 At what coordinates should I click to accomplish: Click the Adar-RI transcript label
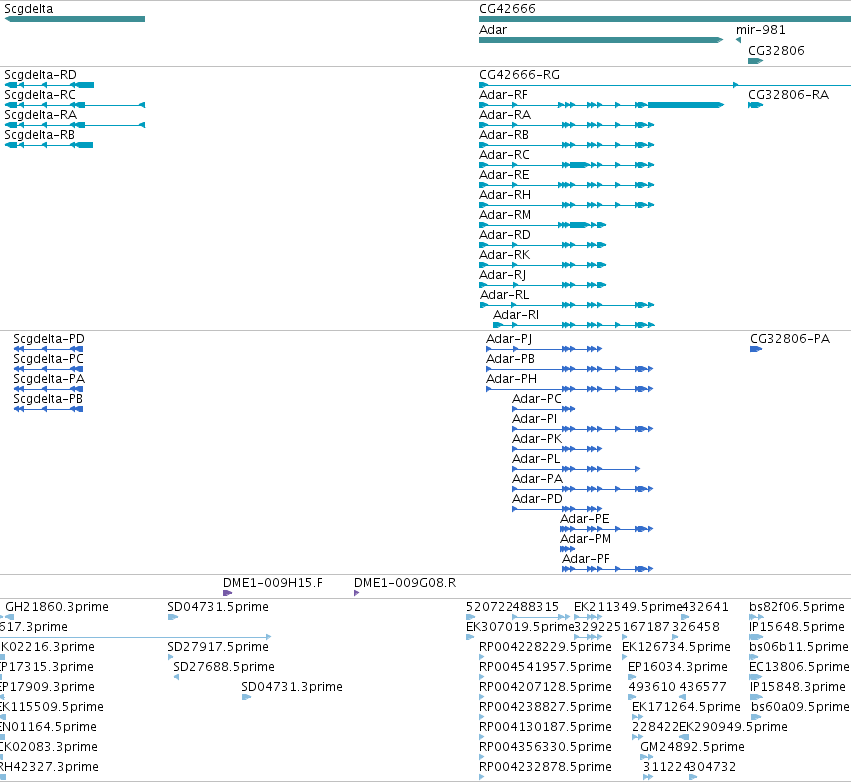pos(516,315)
